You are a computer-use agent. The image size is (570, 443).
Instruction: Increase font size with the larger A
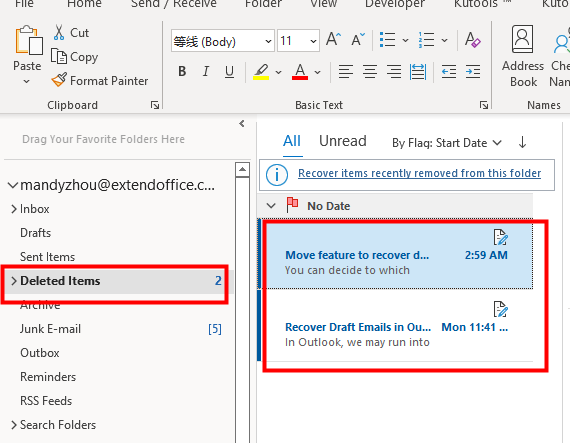tap(333, 40)
